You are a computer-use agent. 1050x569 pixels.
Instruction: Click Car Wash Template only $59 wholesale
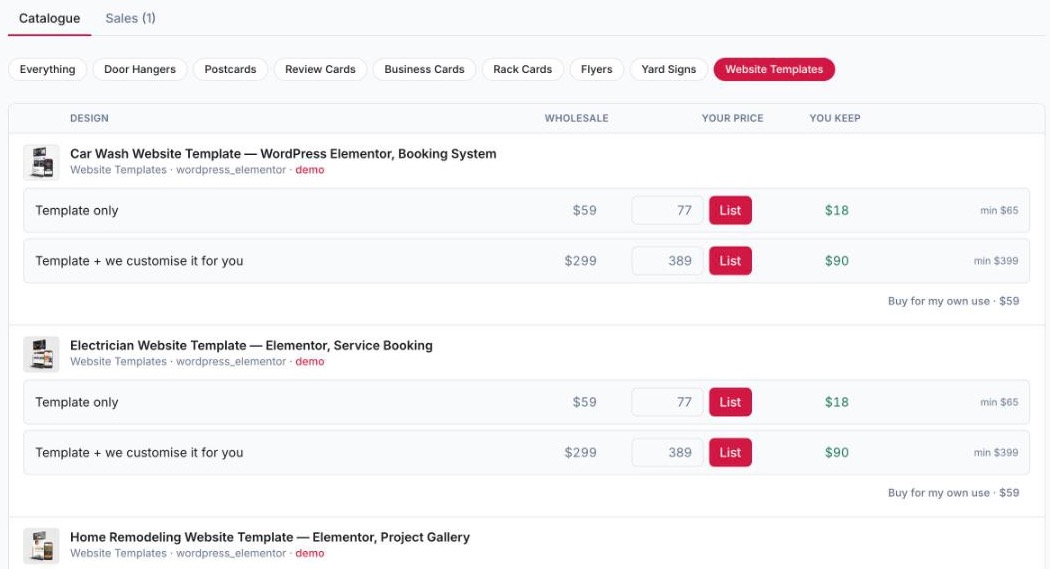585,210
